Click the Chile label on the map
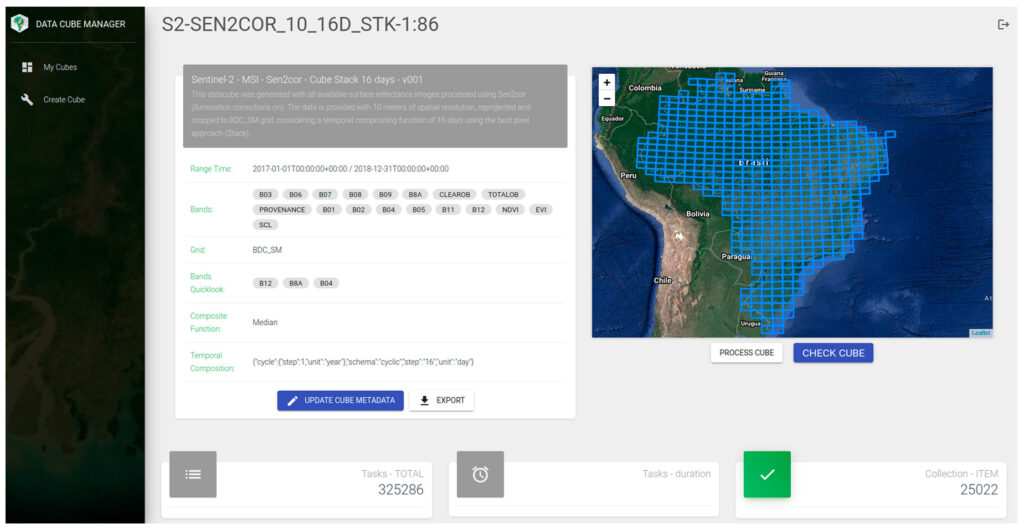 (x=662, y=280)
